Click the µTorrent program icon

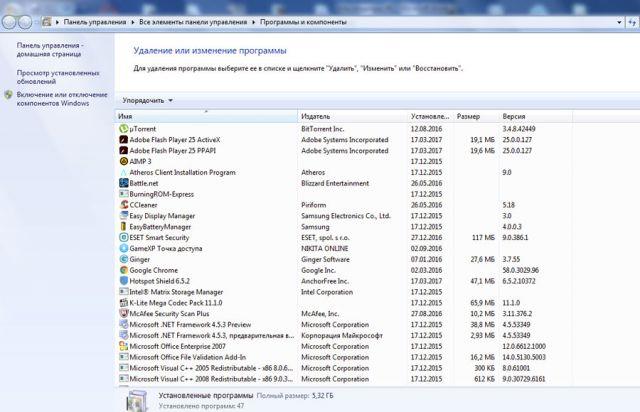[123, 129]
